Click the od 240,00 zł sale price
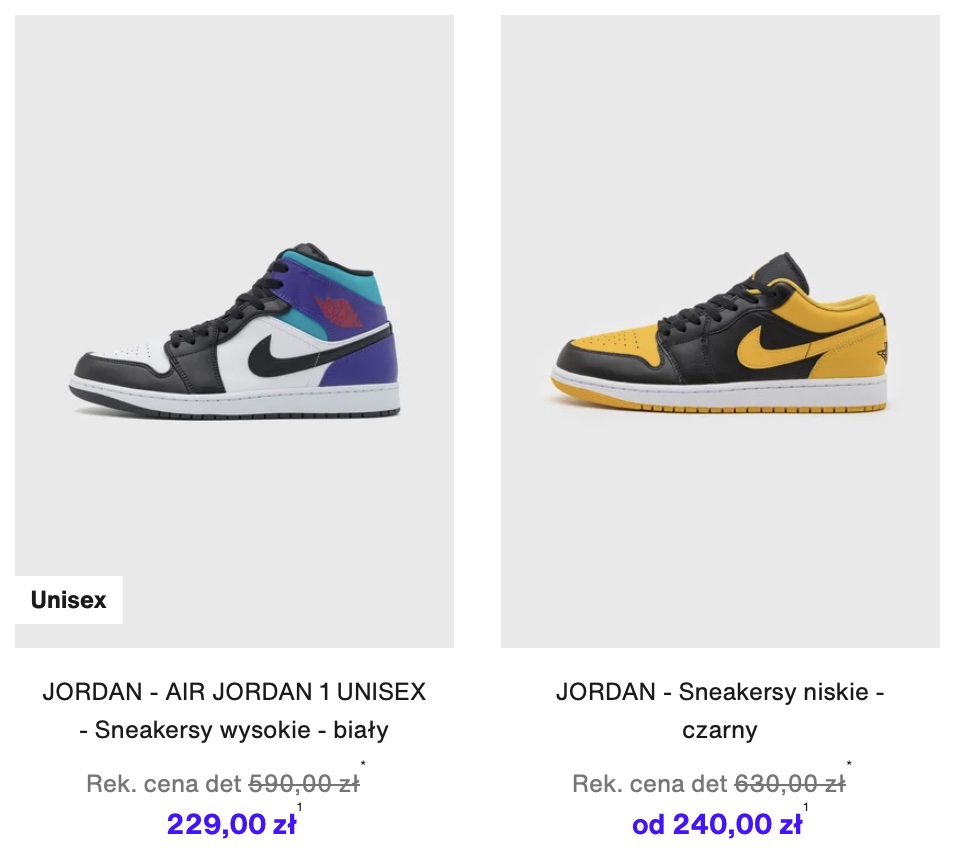 click(x=716, y=824)
